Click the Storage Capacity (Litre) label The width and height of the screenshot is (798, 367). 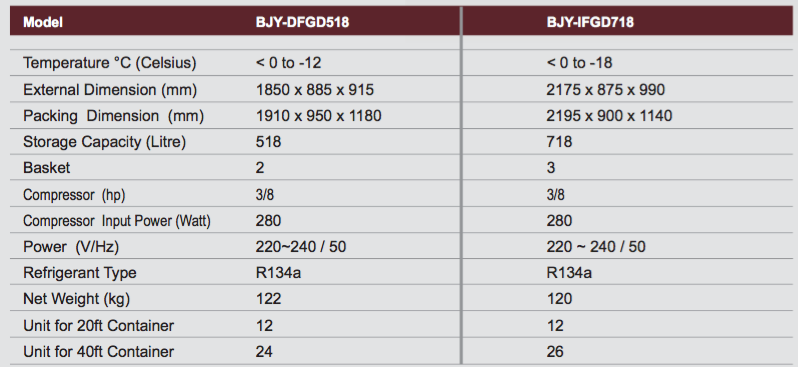(x=104, y=142)
